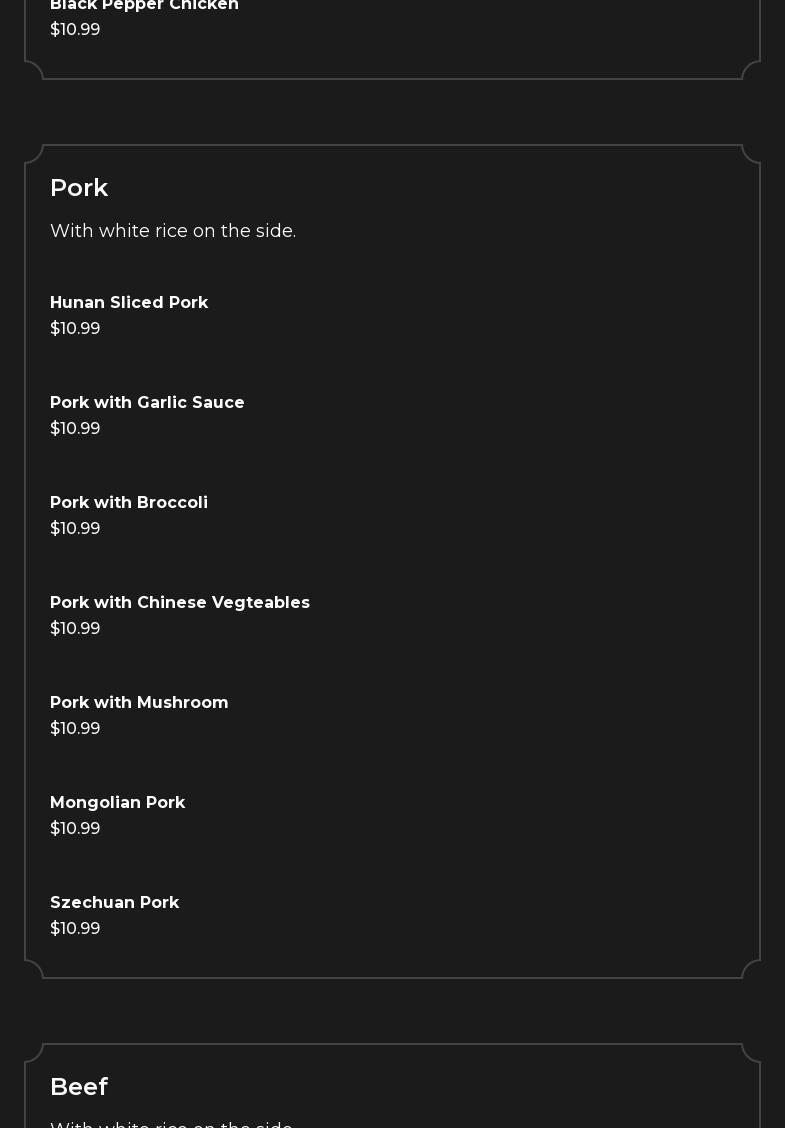Click the Beef section's white rice description
Viewport: 785px width, 1128px height.
coord(173,1124)
